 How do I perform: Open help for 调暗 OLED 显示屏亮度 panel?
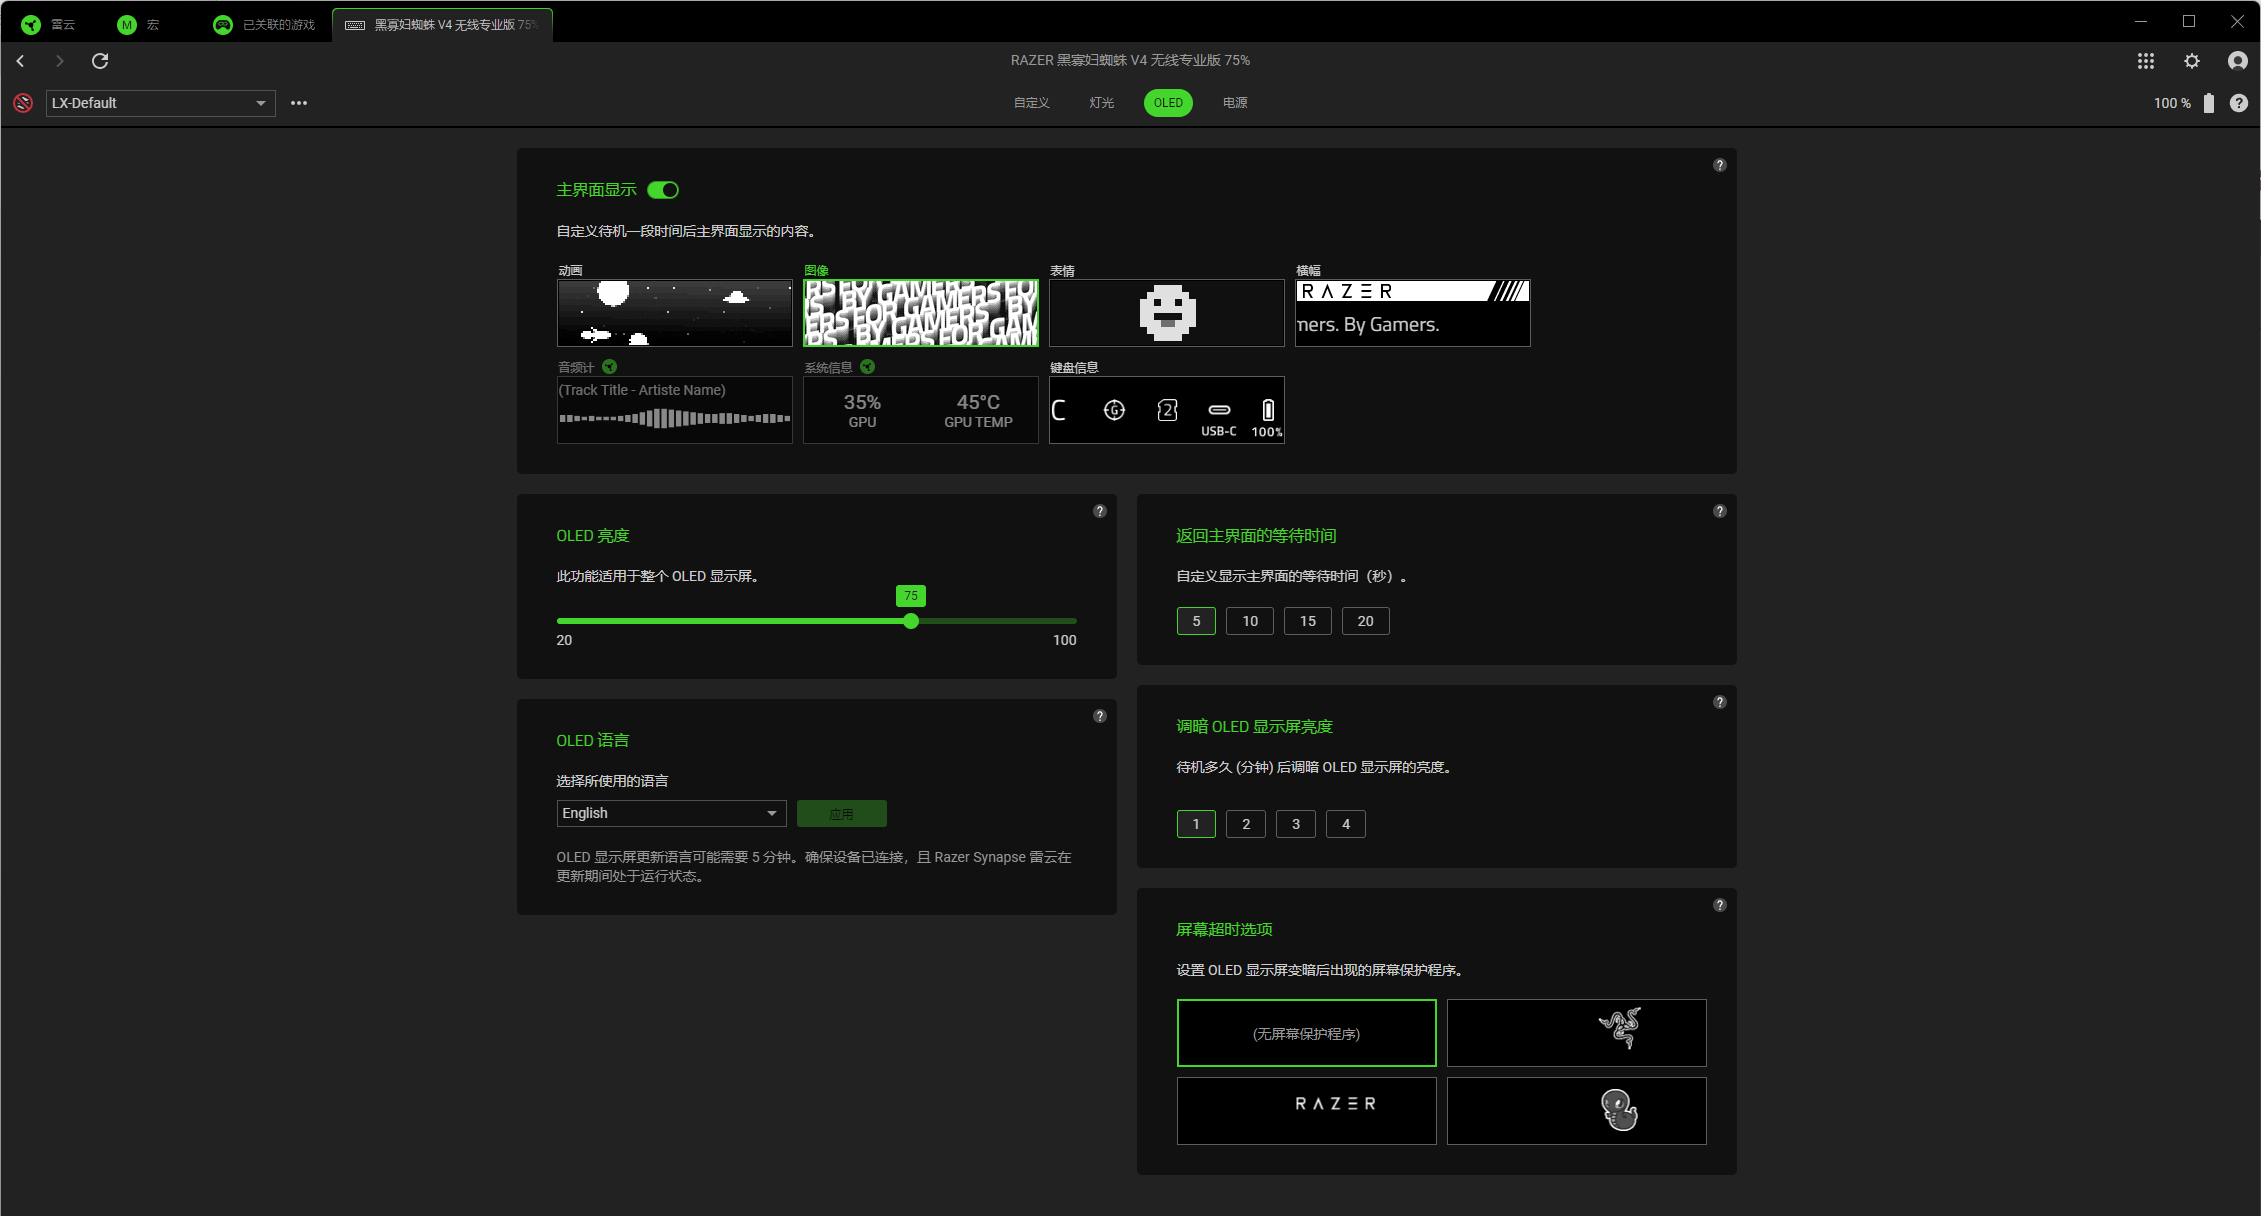(x=1720, y=702)
